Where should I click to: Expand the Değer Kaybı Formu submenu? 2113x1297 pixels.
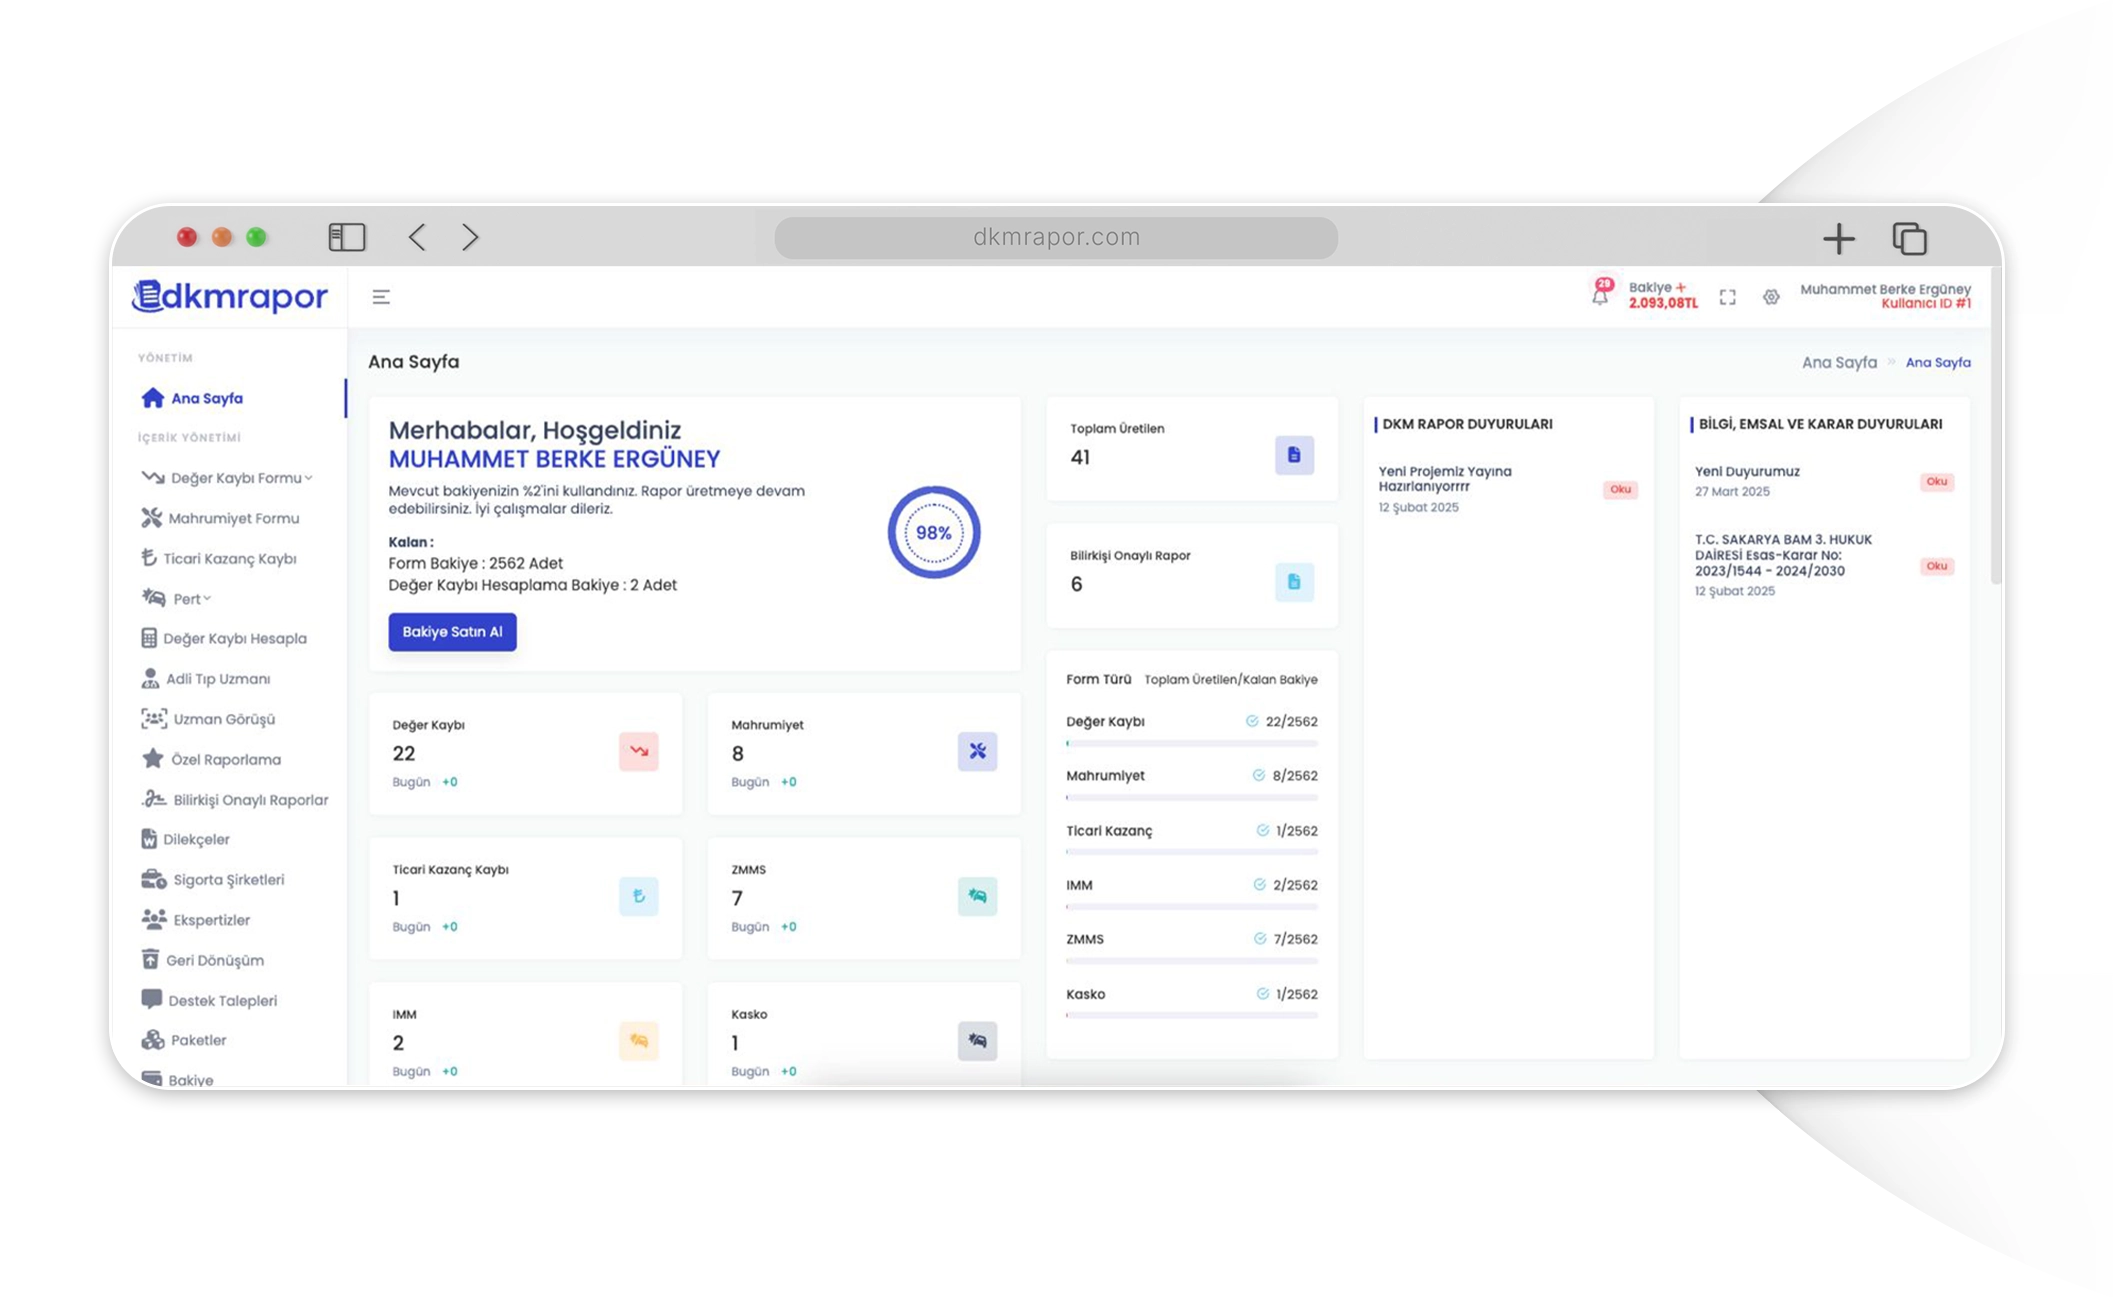(x=228, y=478)
